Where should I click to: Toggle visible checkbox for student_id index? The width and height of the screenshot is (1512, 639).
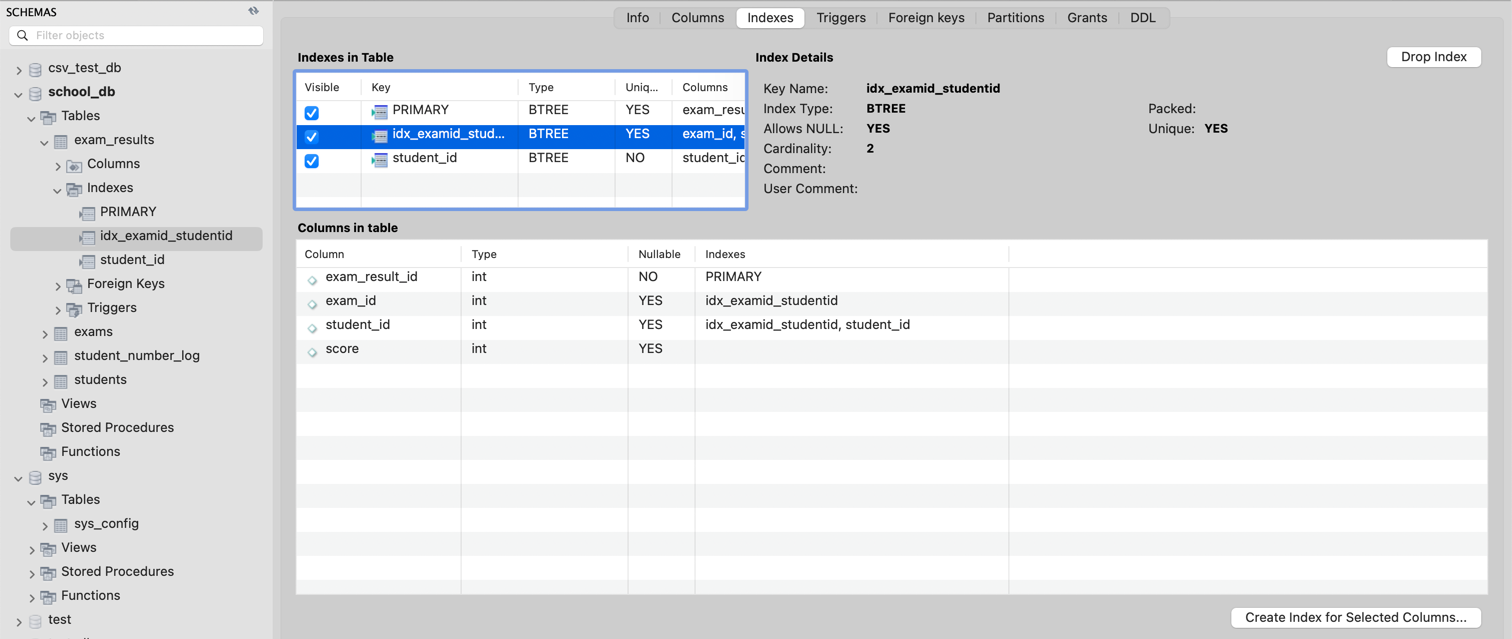(x=312, y=160)
